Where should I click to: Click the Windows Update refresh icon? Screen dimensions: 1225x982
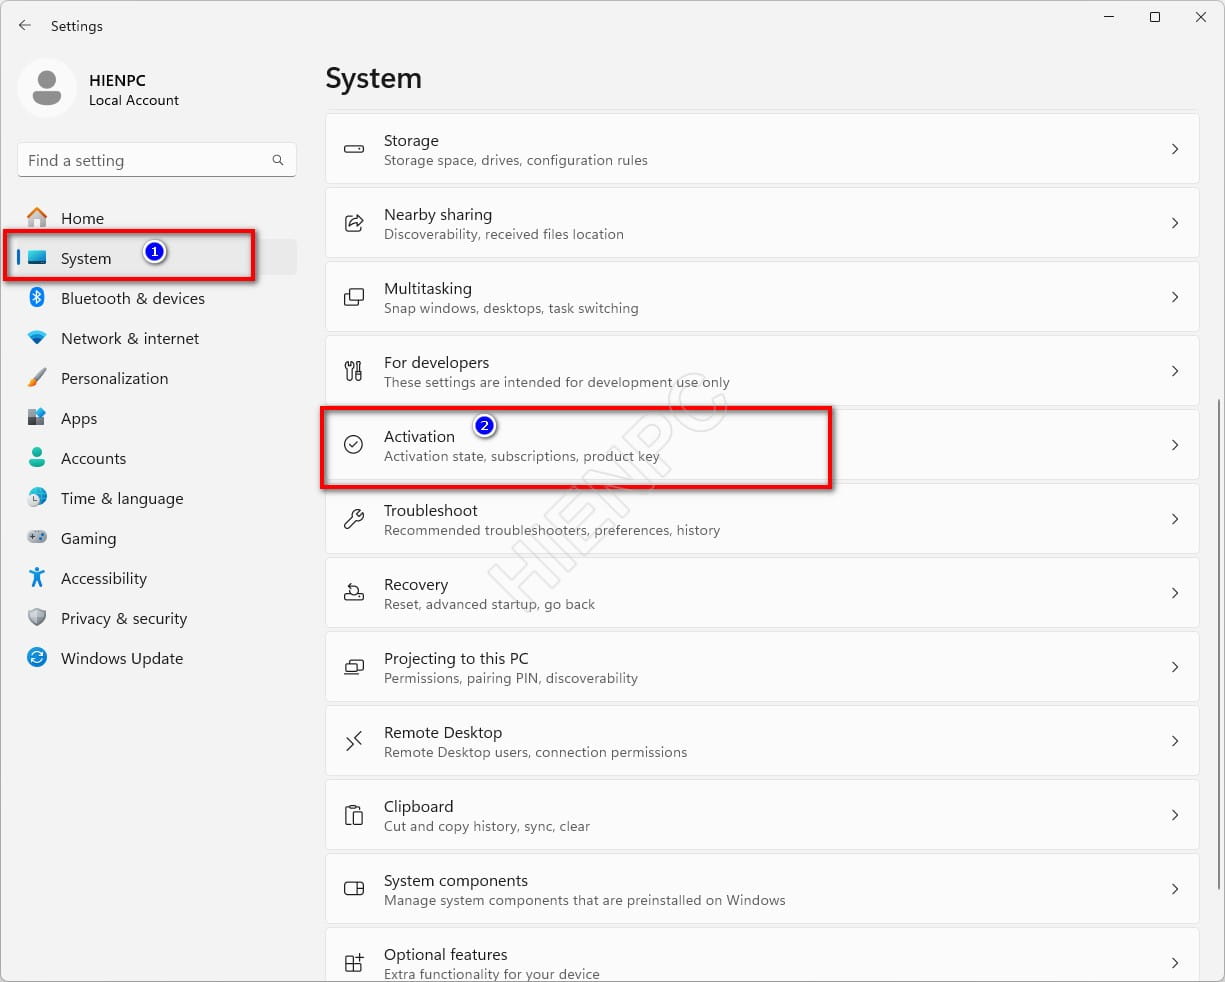coord(37,657)
